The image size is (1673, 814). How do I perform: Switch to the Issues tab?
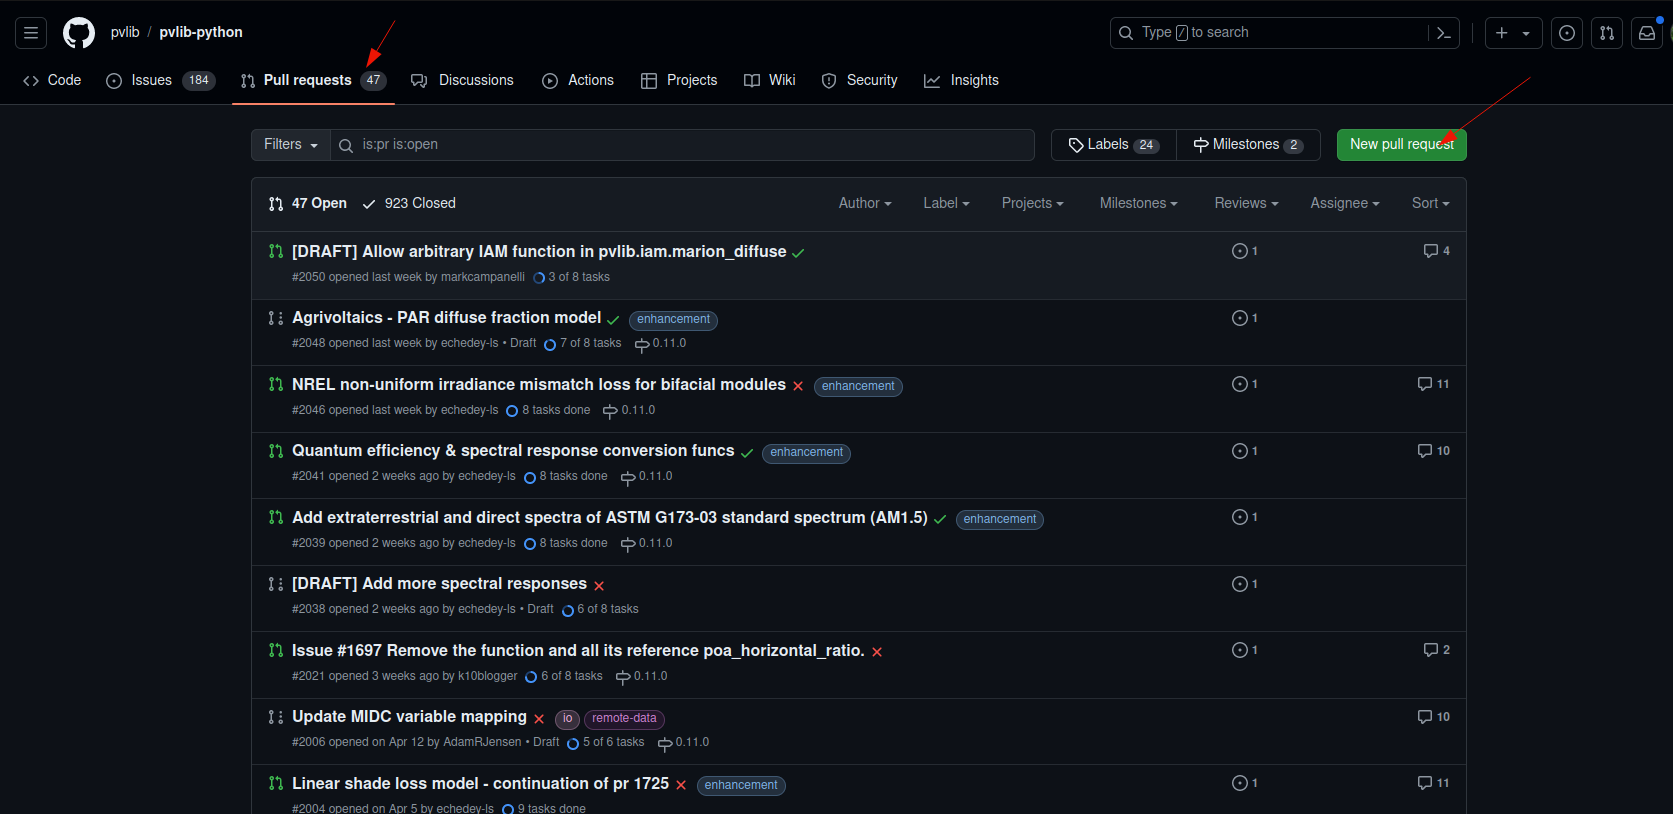click(x=160, y=81)
